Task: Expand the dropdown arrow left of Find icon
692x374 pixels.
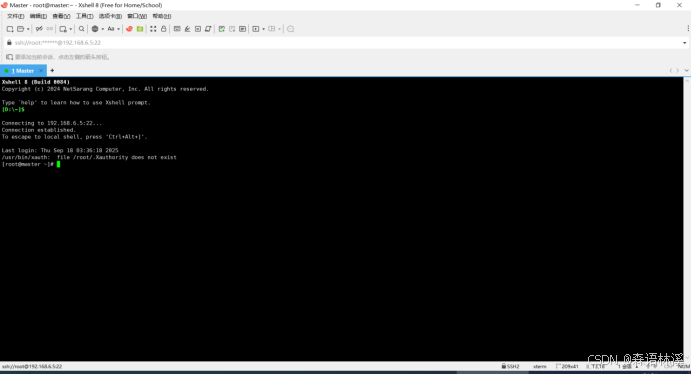Action: pos(71,29)
